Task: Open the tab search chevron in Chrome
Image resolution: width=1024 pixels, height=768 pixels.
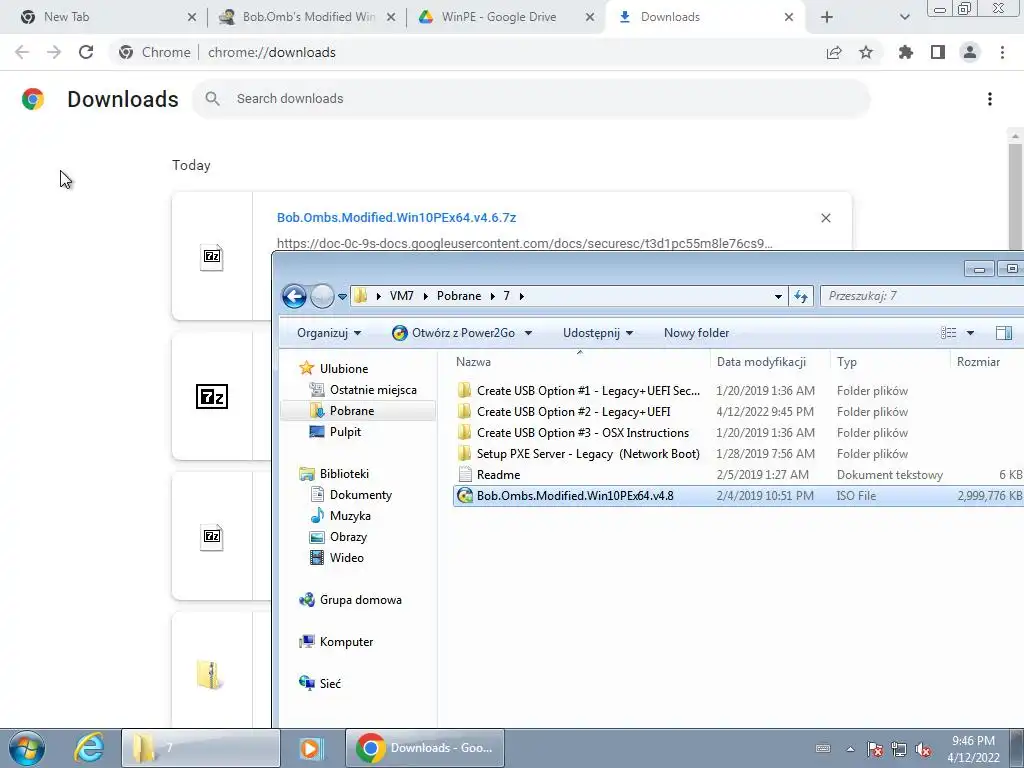Action: [904, 17]
